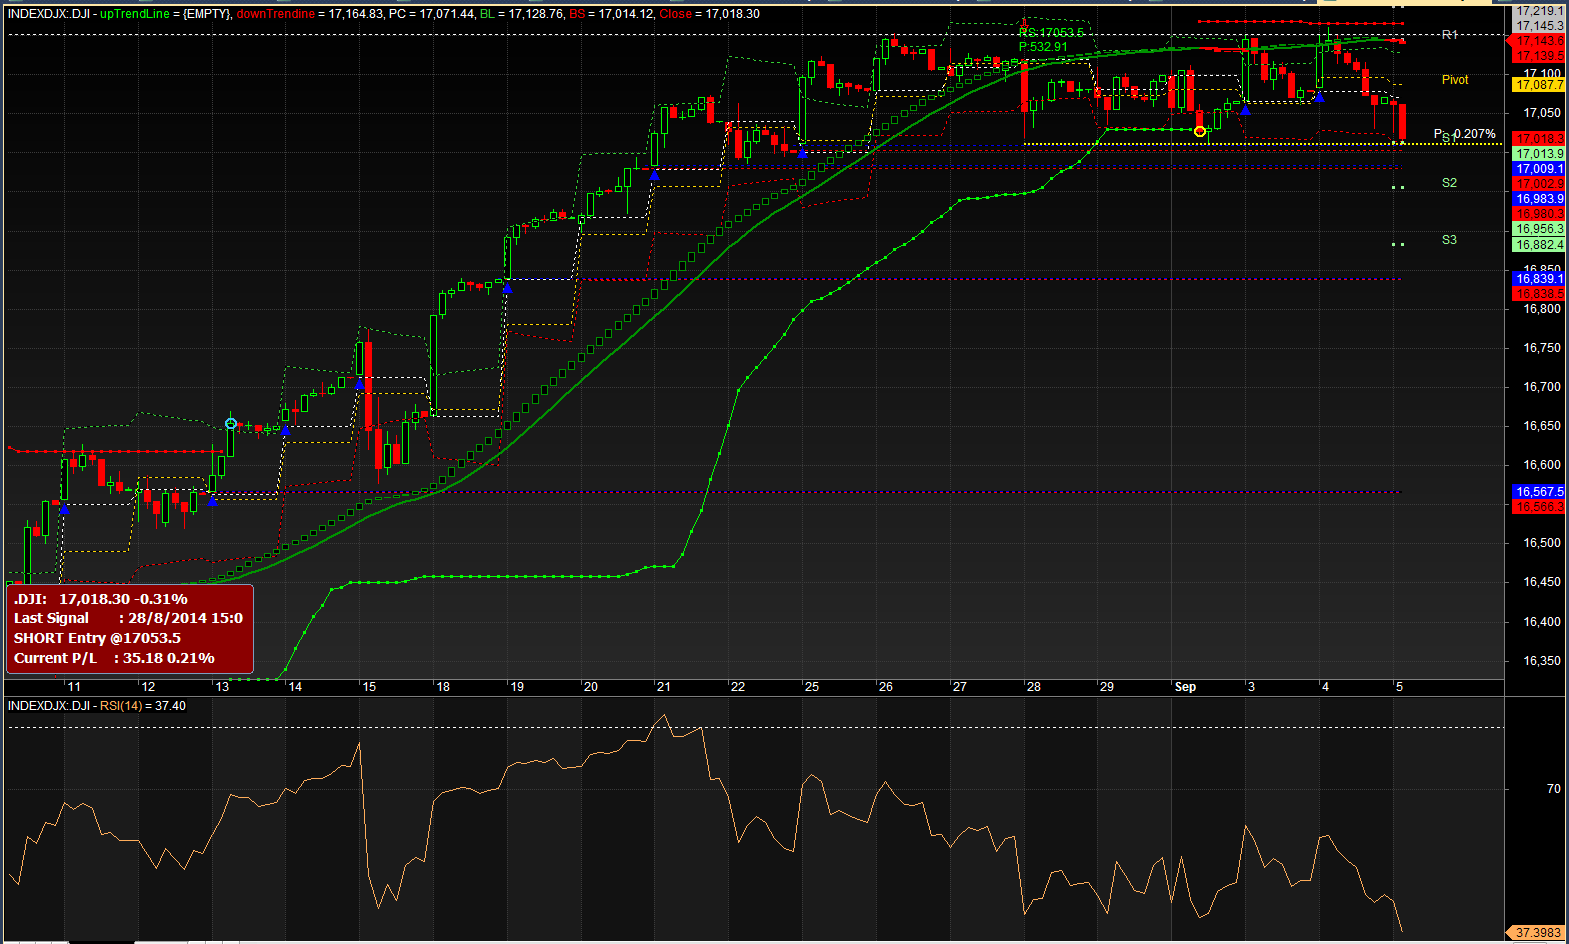Click the blue 16,983.9 price tag
This screenshot has width=1569, height=944.
click(1539, 199)
